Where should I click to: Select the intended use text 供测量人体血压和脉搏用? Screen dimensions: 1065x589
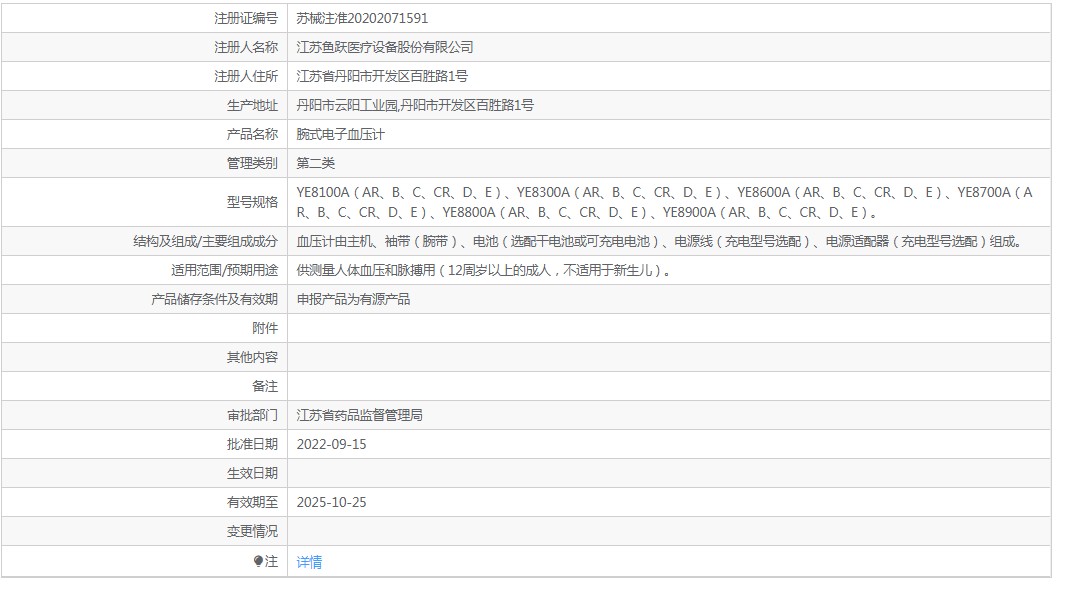pos(484,270)
